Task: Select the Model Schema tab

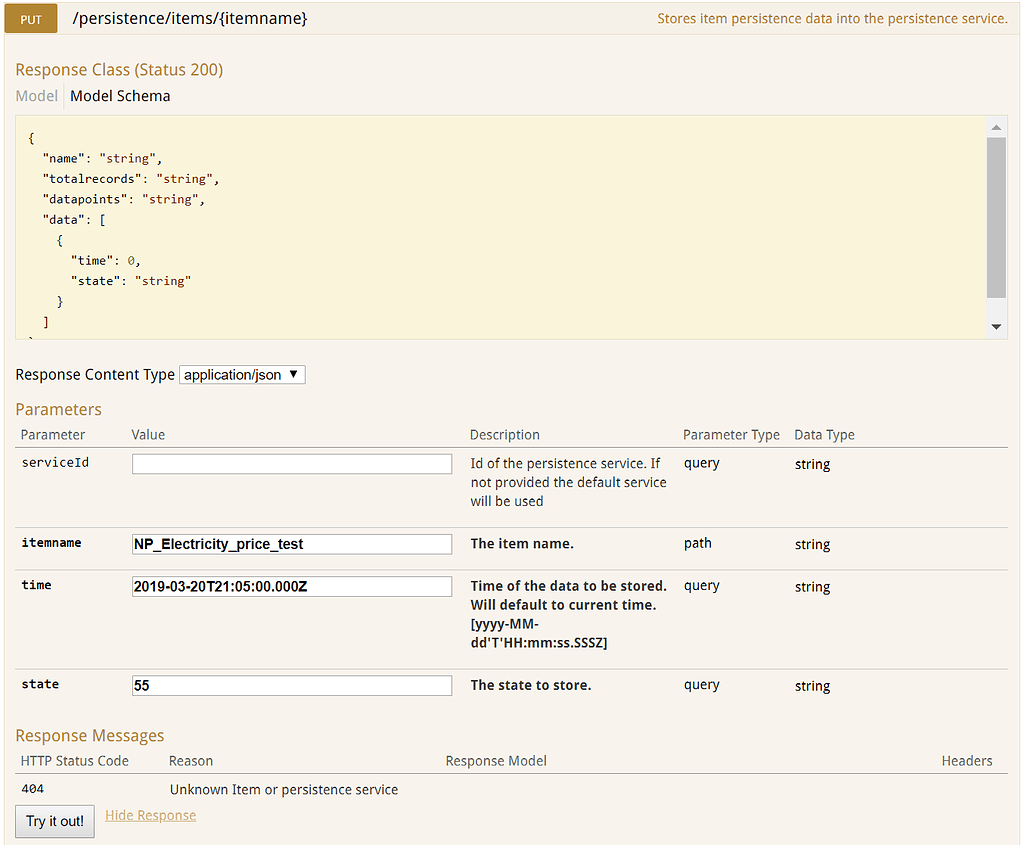Action: (120, 95)
